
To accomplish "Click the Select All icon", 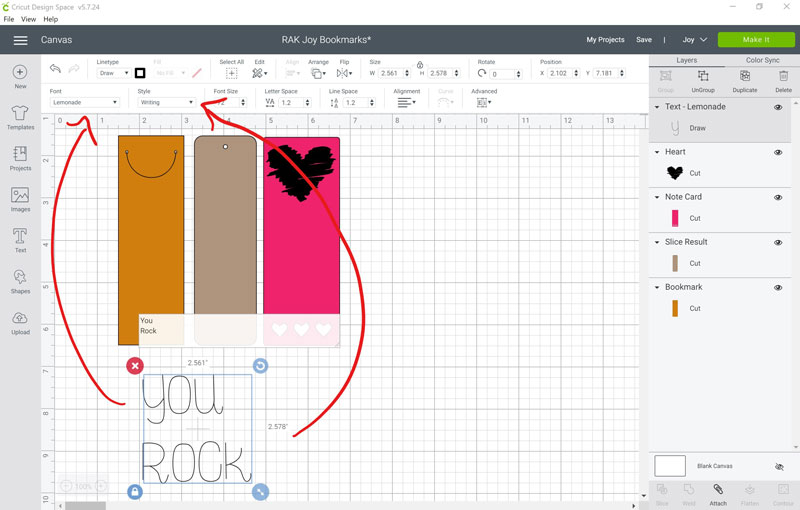I will tap(232, 73).
